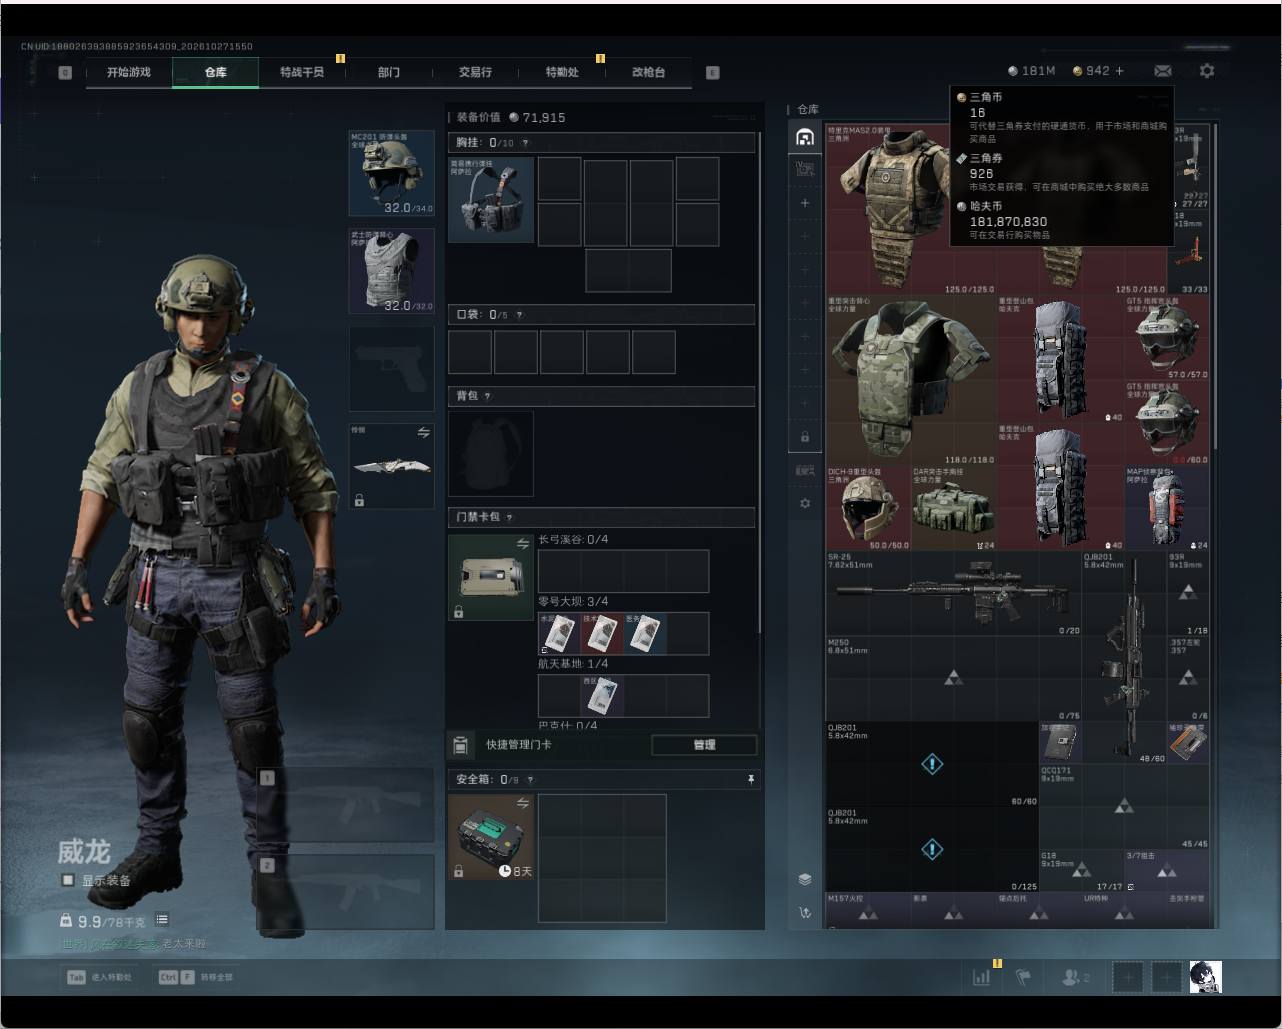Click the help icon next to 门禁卡包
Screen dimensions: 1282x1029
point(510,517)
